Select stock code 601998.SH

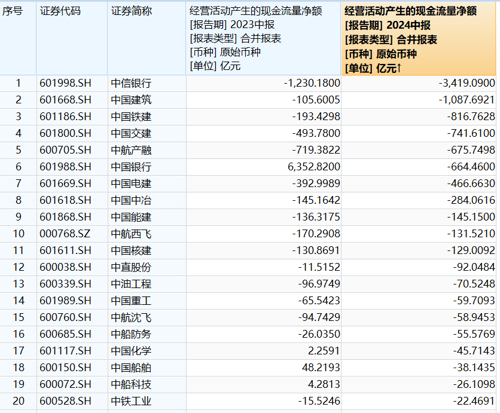point(65,83)
